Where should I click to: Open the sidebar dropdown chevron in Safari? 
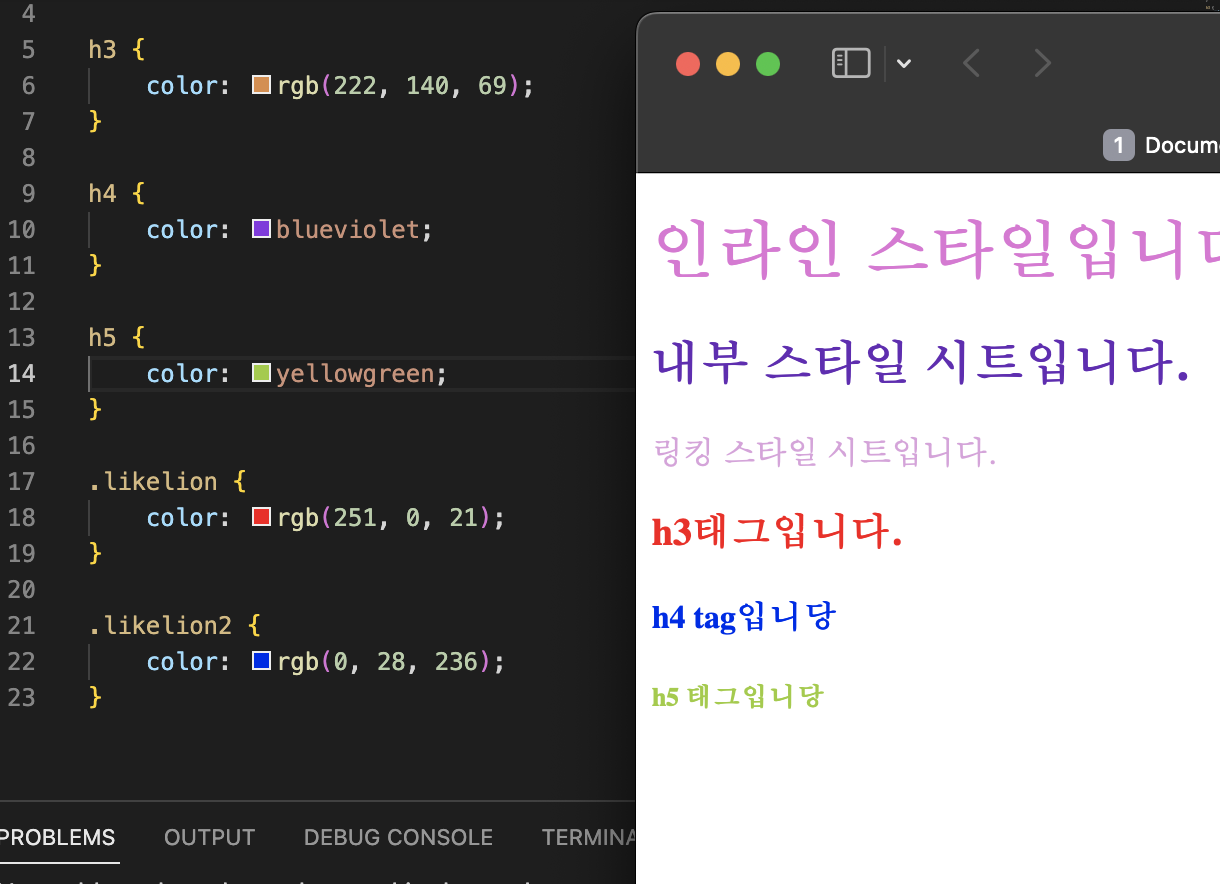click(904, 64)
